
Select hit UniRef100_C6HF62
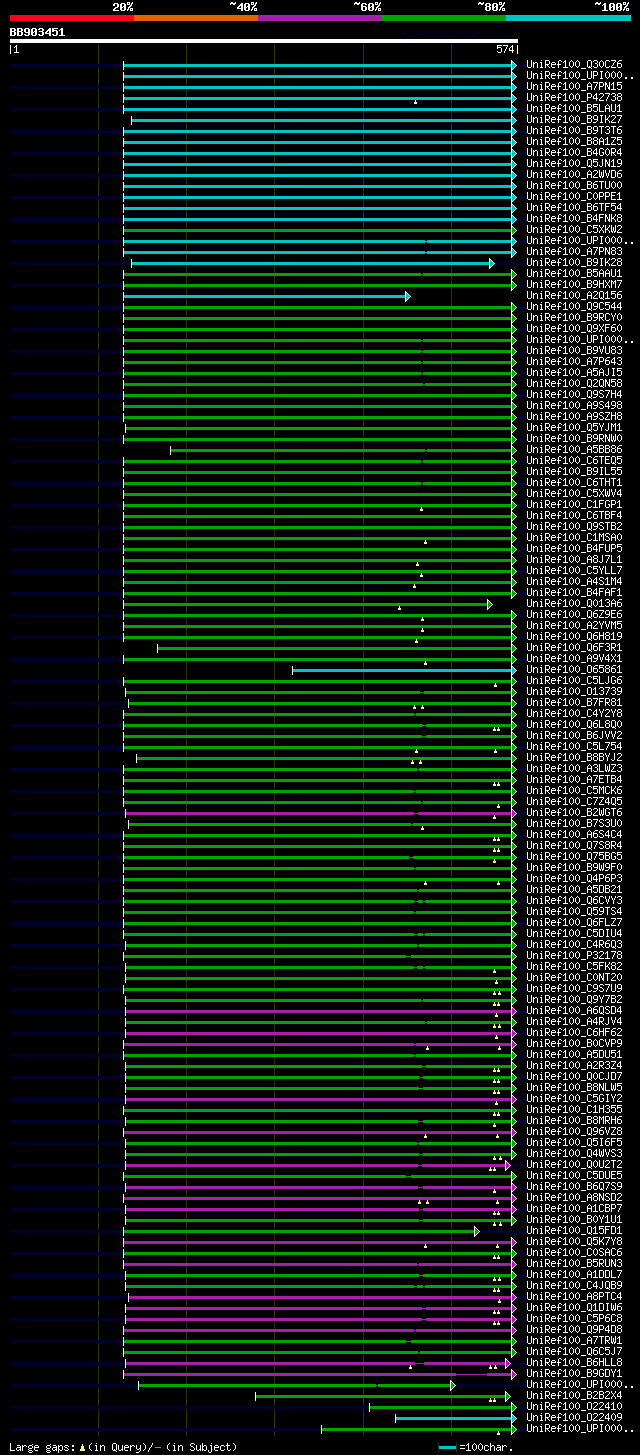point(574,1032)
